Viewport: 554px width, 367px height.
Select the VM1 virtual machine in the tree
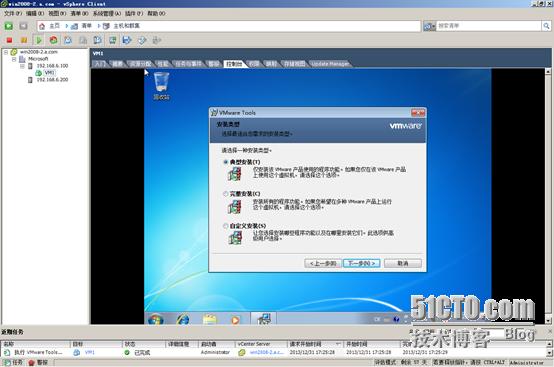(x=49, y=73)
